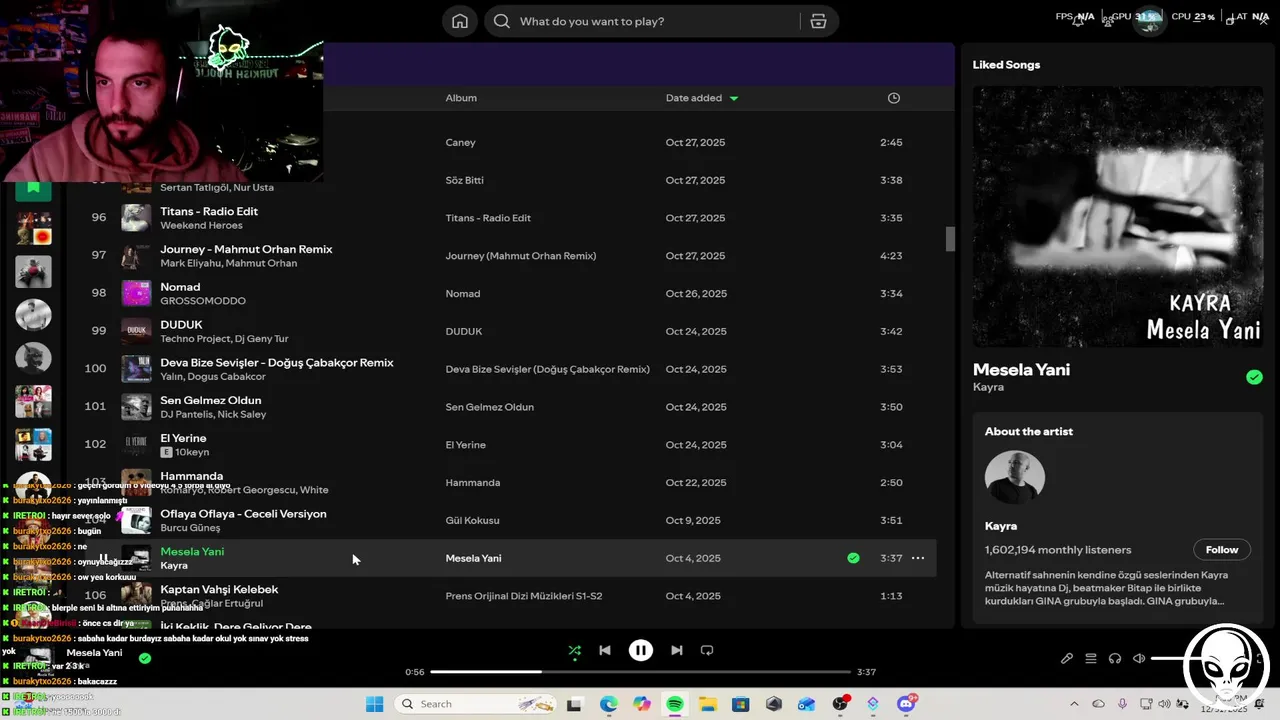The height and width of the screenshot is (720, 1280).
Task: Open Copilot from the taskbar
Action: 642,704
